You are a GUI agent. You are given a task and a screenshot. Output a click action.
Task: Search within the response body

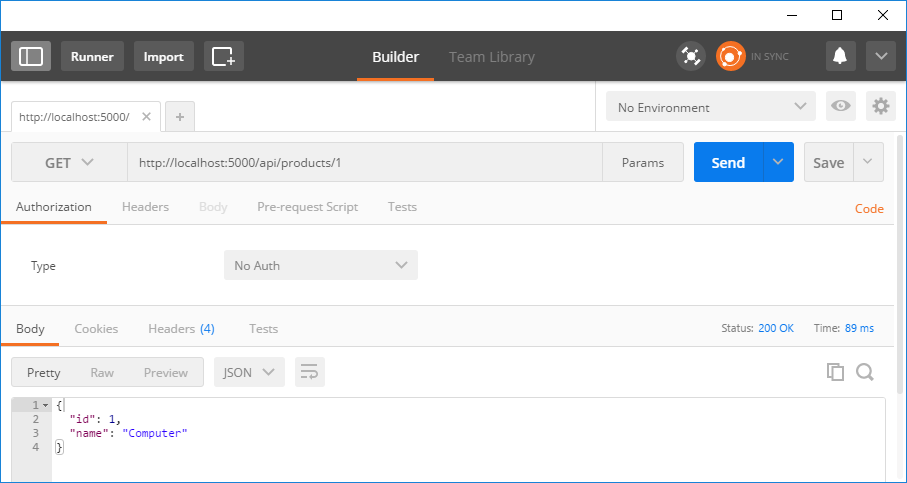tap(865, 372)
